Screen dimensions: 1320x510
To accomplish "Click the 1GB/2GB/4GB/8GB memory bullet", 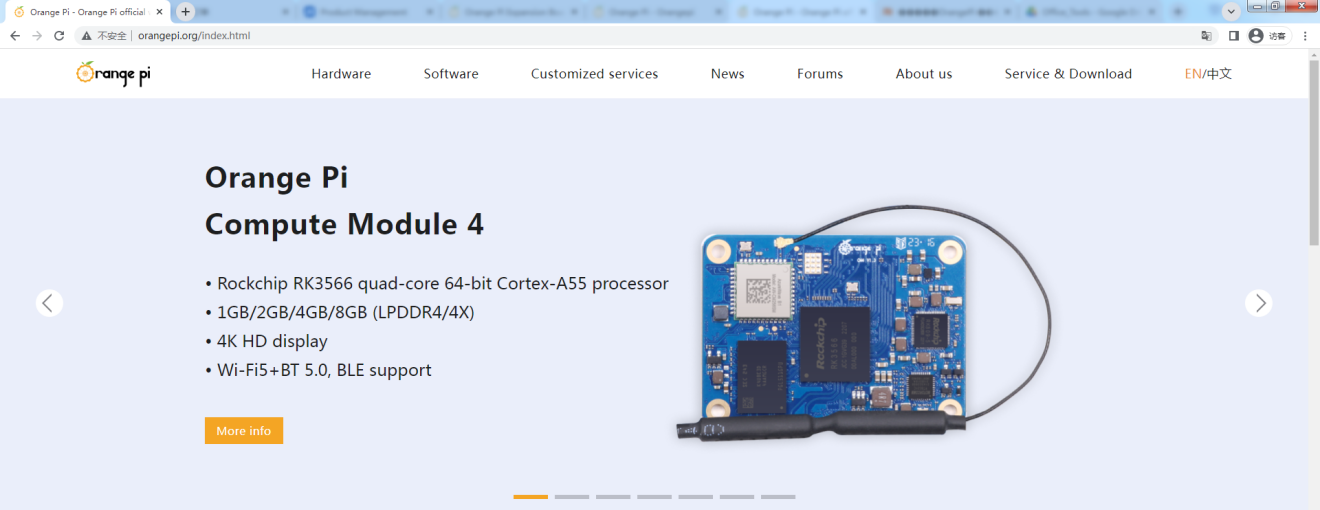I will tap(340, 312).
